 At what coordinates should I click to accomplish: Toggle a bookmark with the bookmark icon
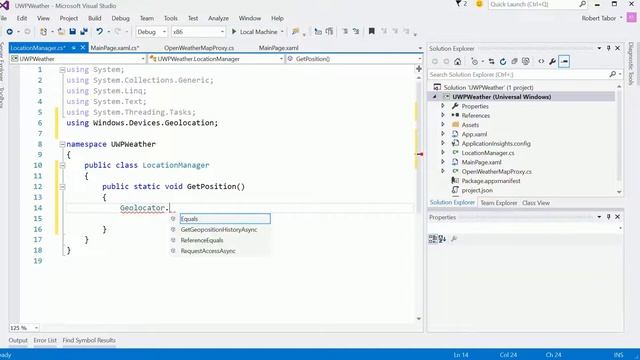371,31
